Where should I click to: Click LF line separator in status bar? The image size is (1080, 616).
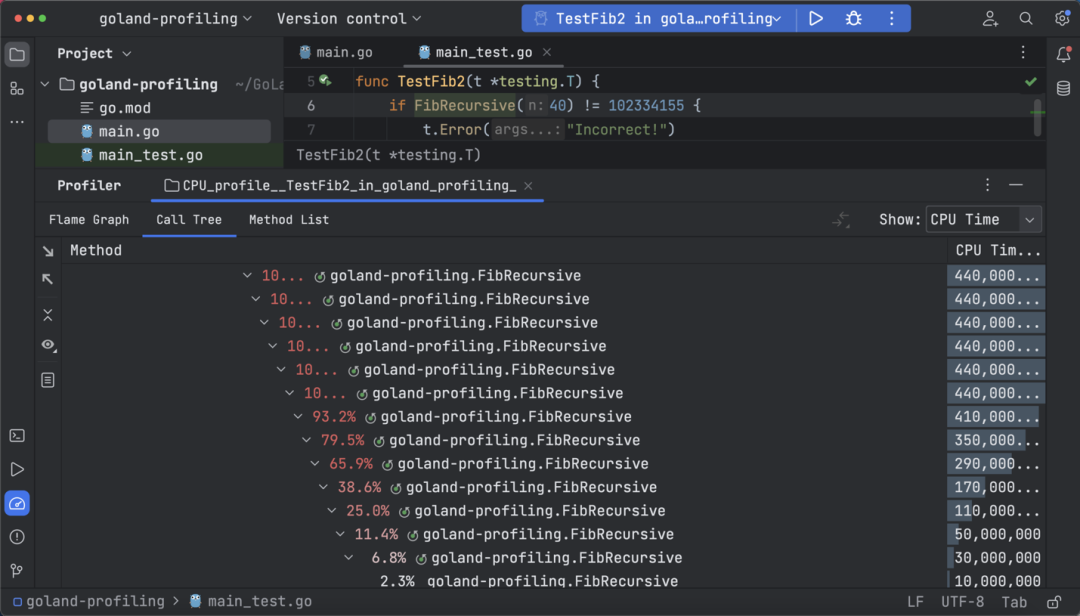pyautogui.click(x=915, y=602)
